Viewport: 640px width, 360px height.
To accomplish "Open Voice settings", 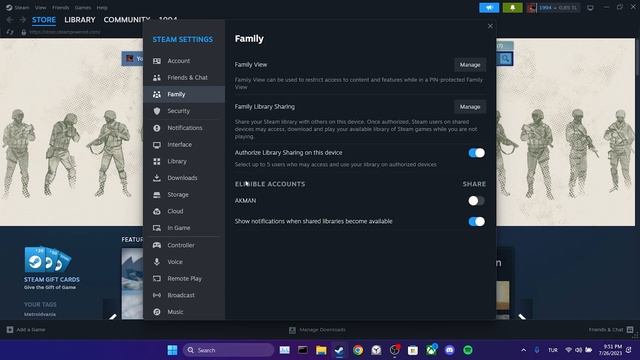I will click(x=184, y=262).
